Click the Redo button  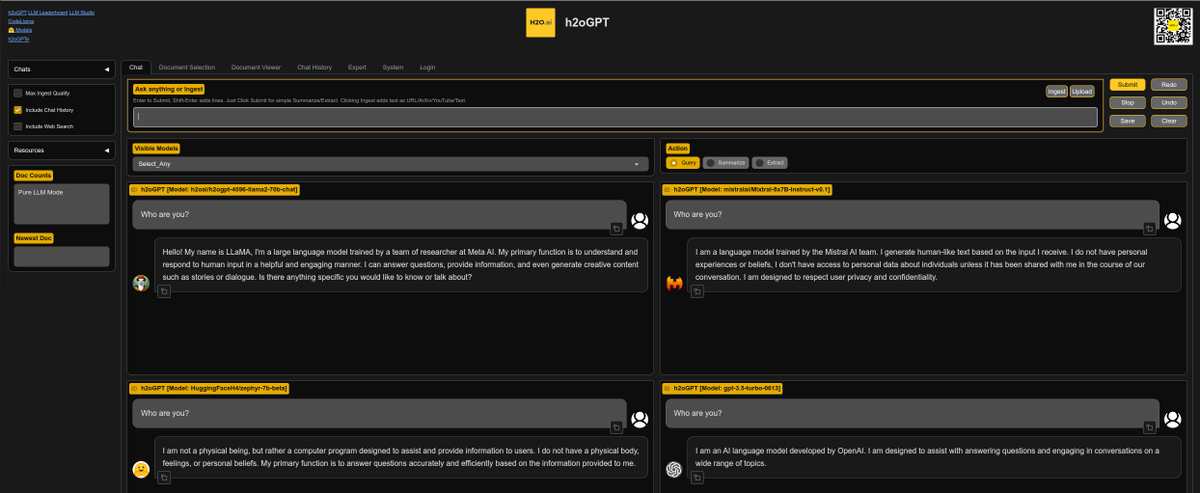coord(1168,85)
